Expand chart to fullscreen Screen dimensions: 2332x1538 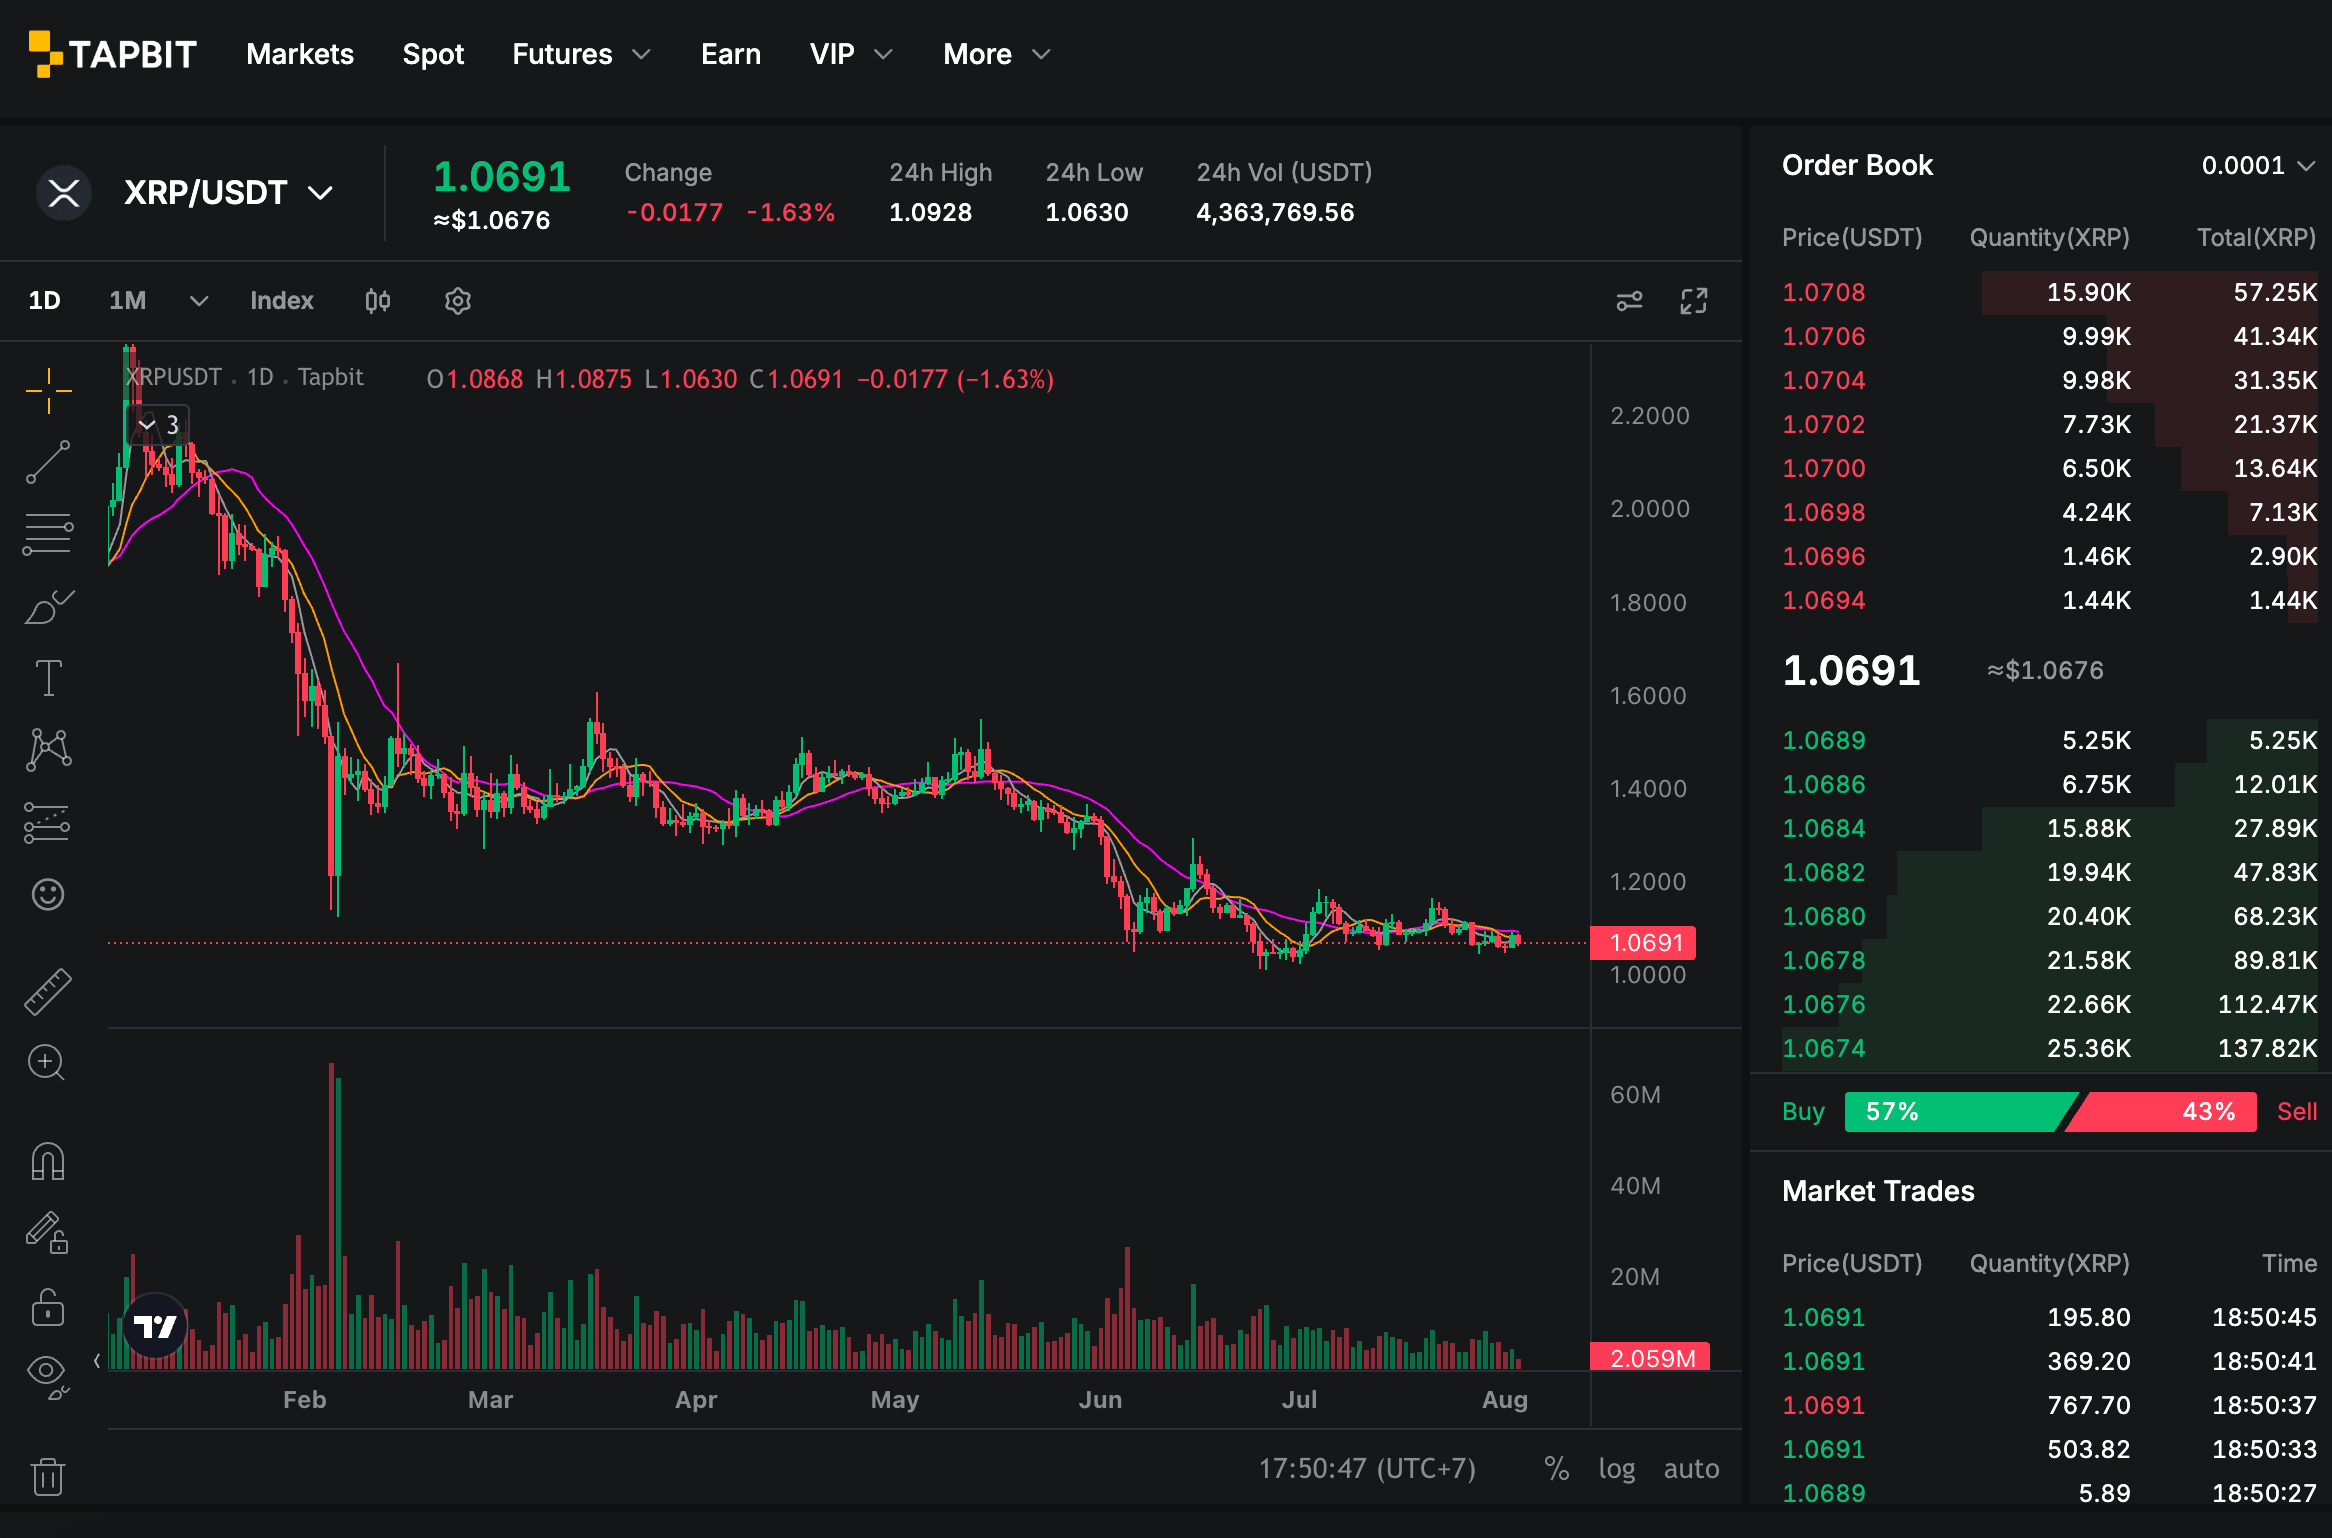(1694, 301)
